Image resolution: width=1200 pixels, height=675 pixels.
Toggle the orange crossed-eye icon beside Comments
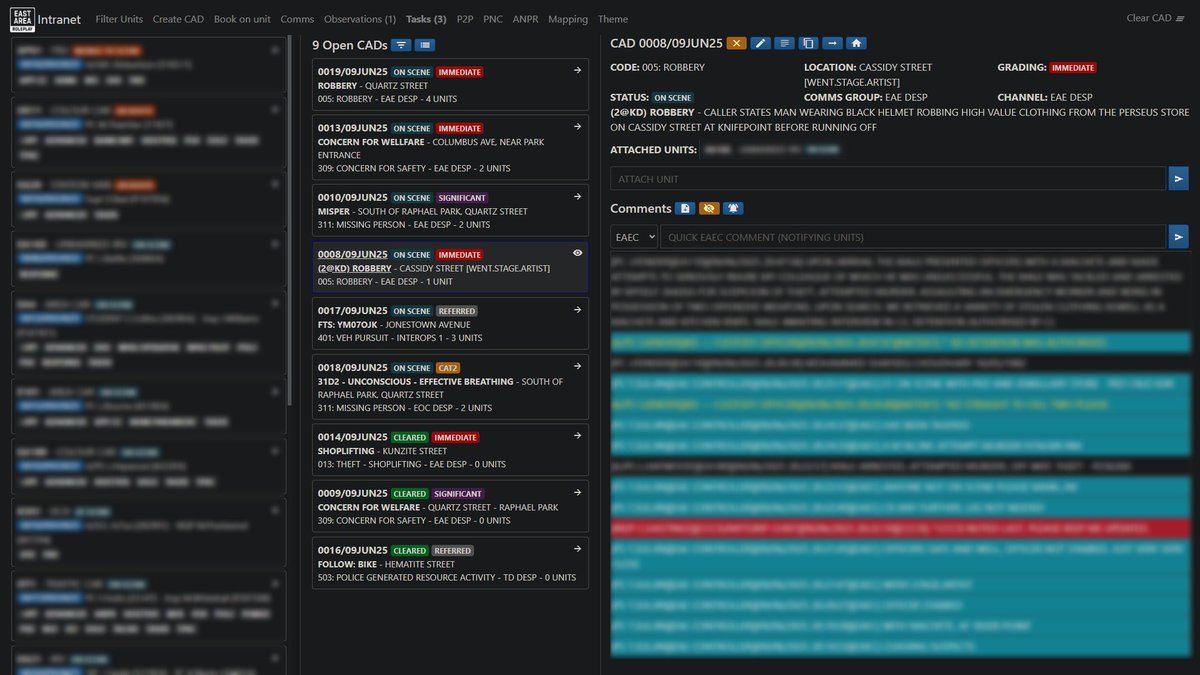(708, 208)
